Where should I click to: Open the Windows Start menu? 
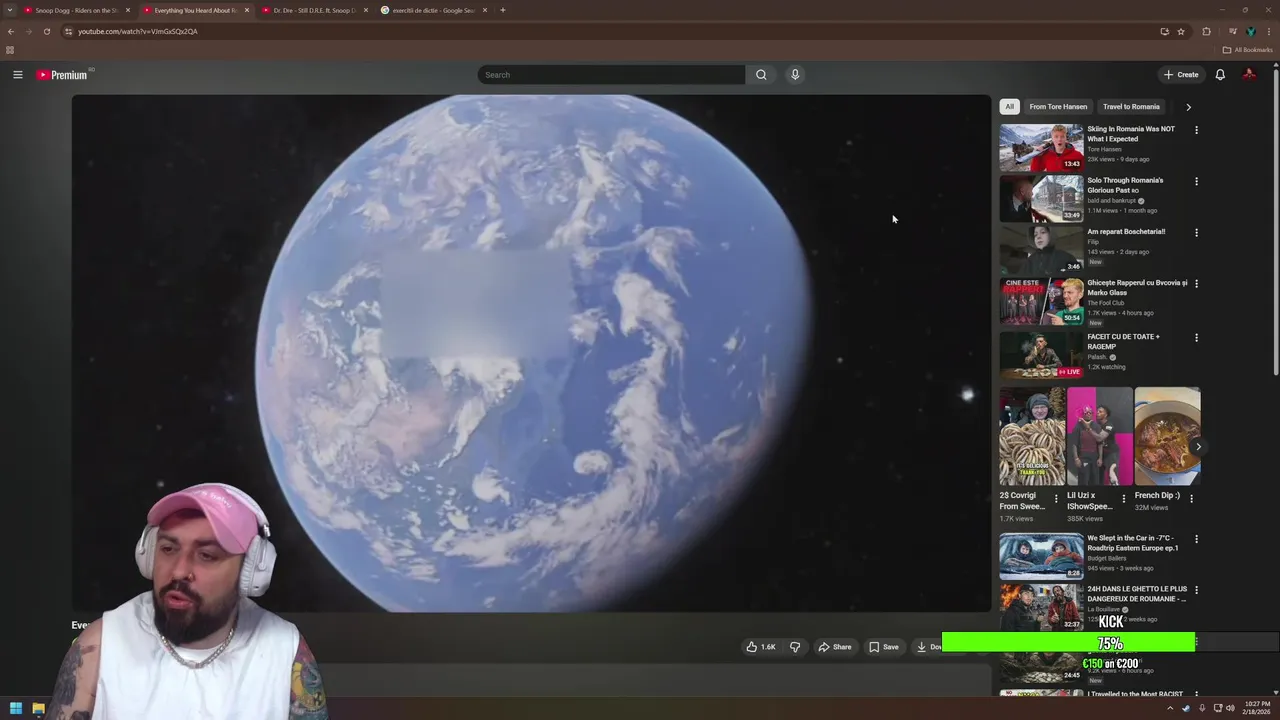point(15,709)
